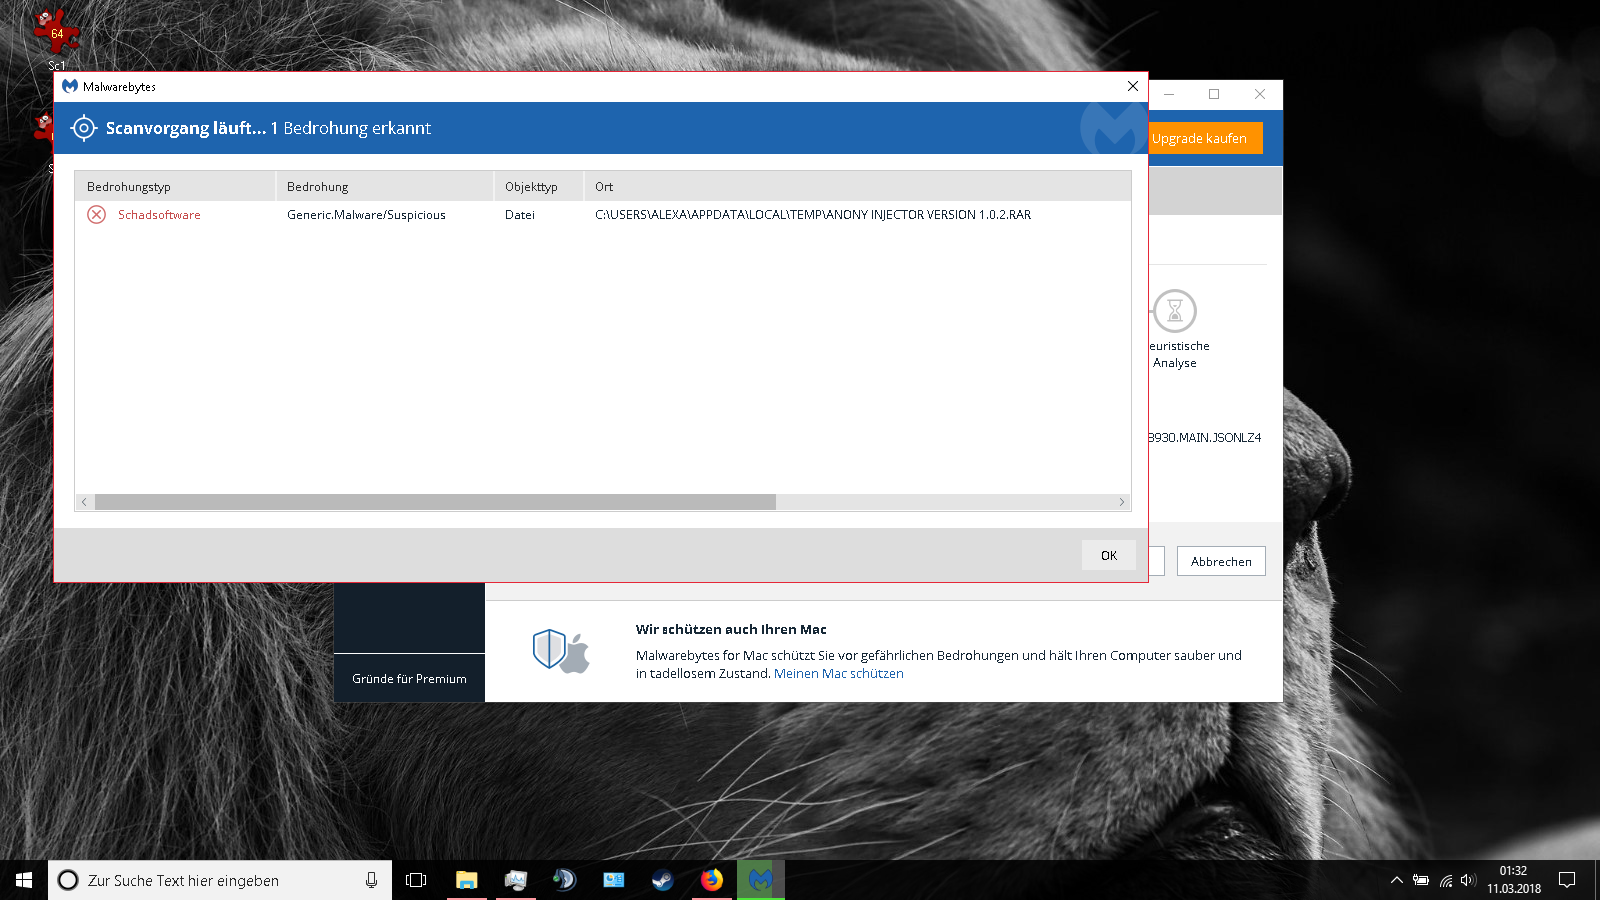Click the Abbrechen button in the scan window
This screenshot has width=1600, height=900.
1221,561
